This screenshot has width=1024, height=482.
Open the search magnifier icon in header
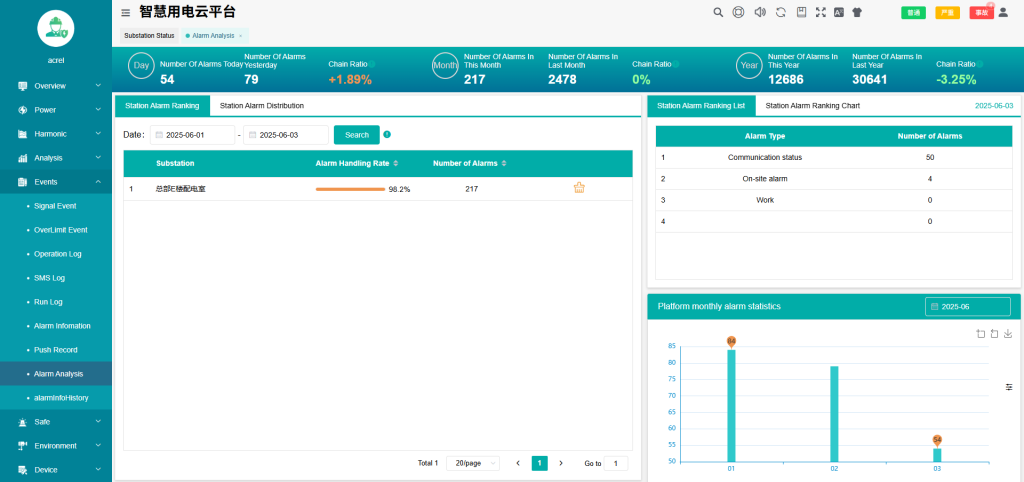[718, 12]
